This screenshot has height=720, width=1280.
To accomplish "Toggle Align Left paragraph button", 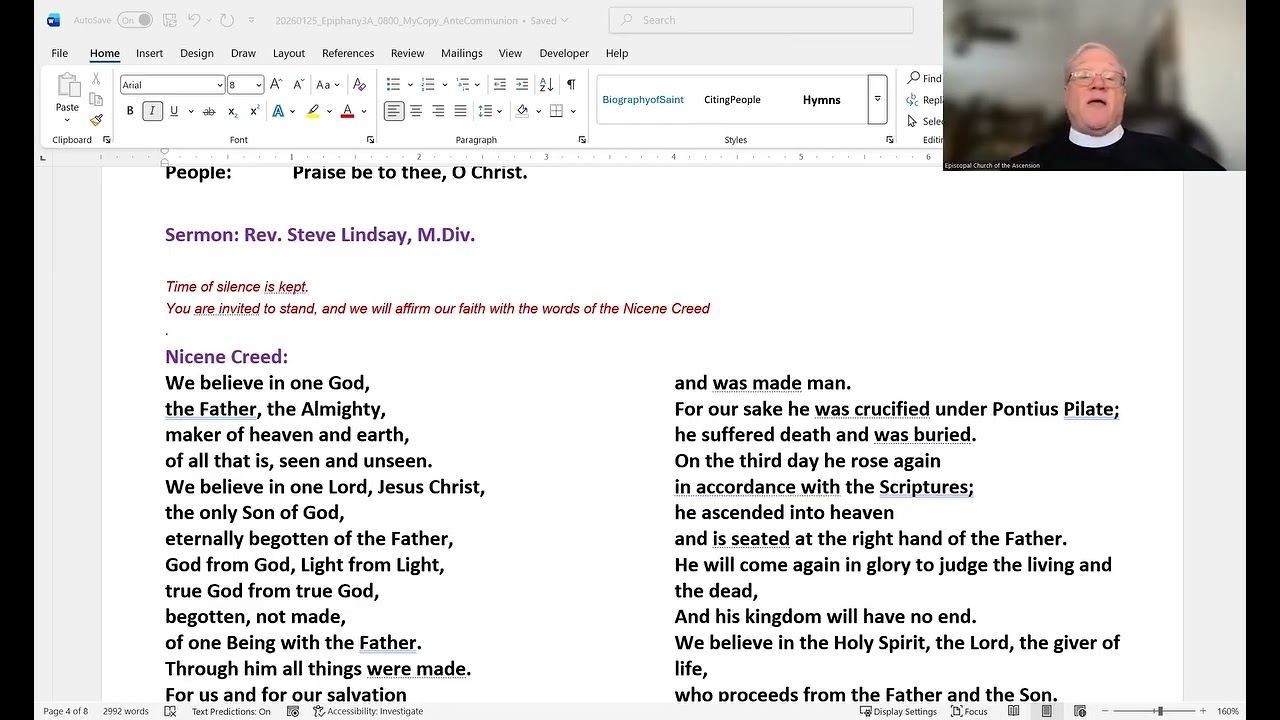I will point(394,111).
